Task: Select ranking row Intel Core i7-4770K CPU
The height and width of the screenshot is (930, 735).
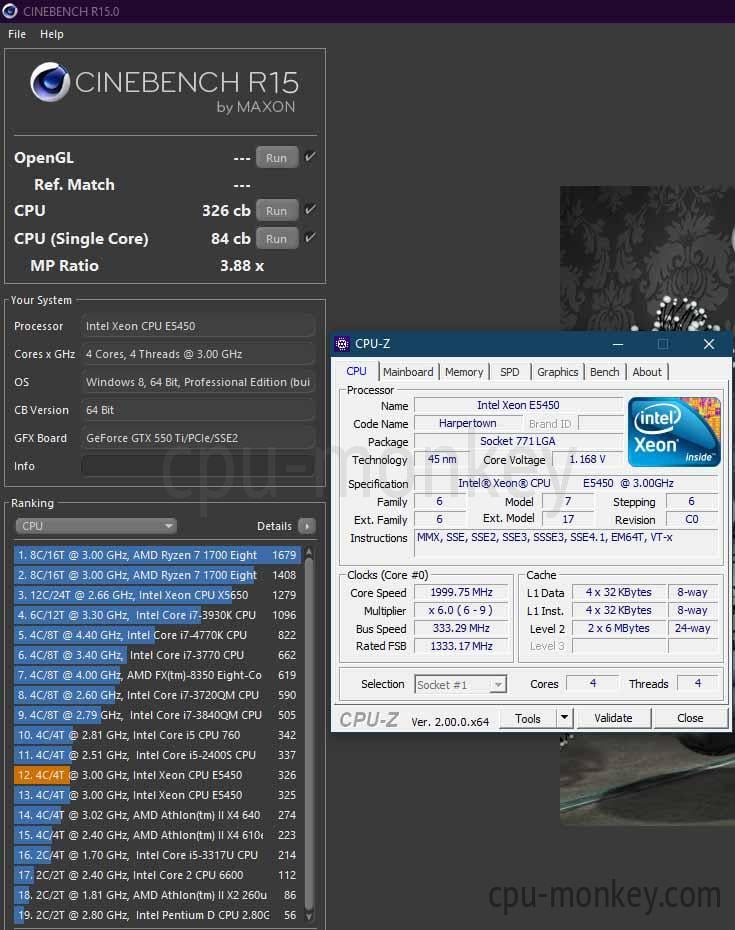Action: pos(157,635)
